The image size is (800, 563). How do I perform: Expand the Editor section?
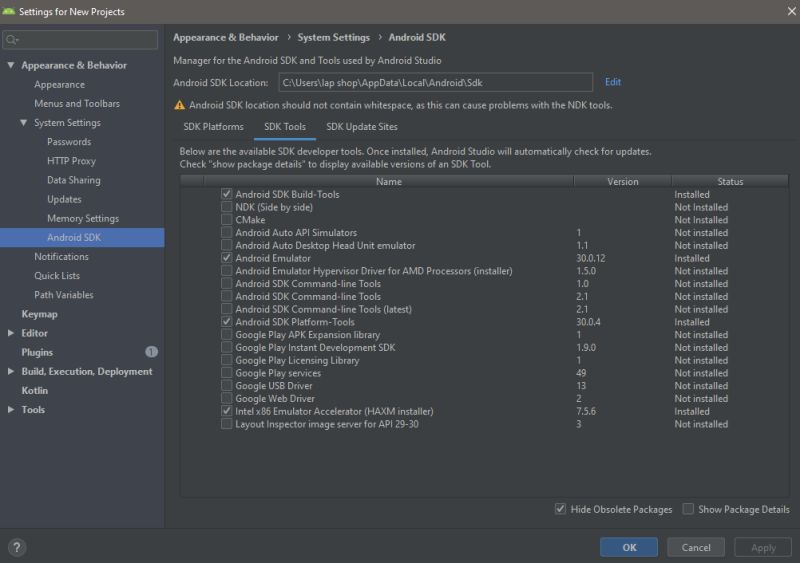point(11,333)
